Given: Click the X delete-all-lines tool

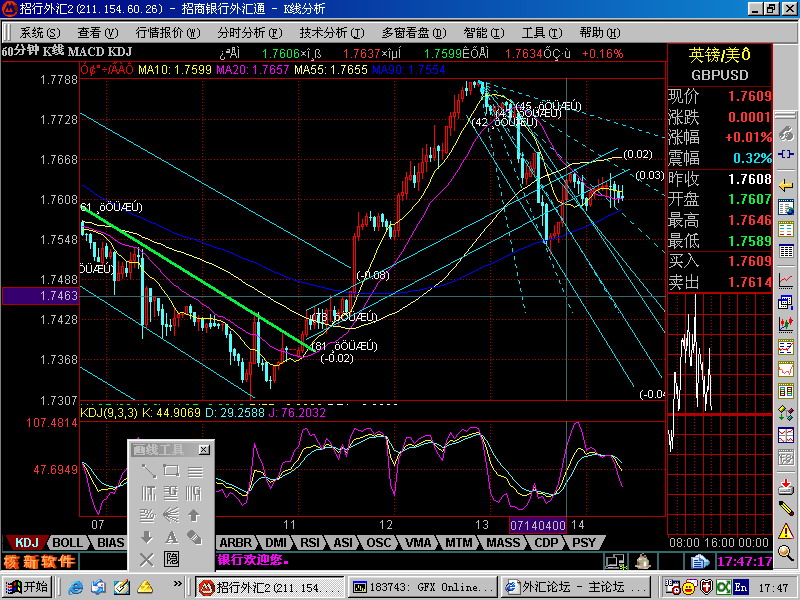Looking at the screenshot, I should tap(147, 560).
